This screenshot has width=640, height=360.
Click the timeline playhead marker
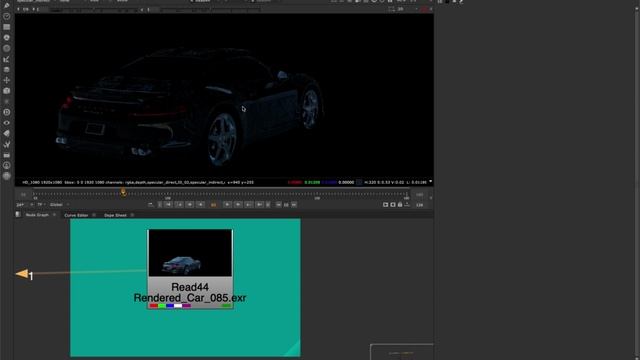[x=123, y=192]
